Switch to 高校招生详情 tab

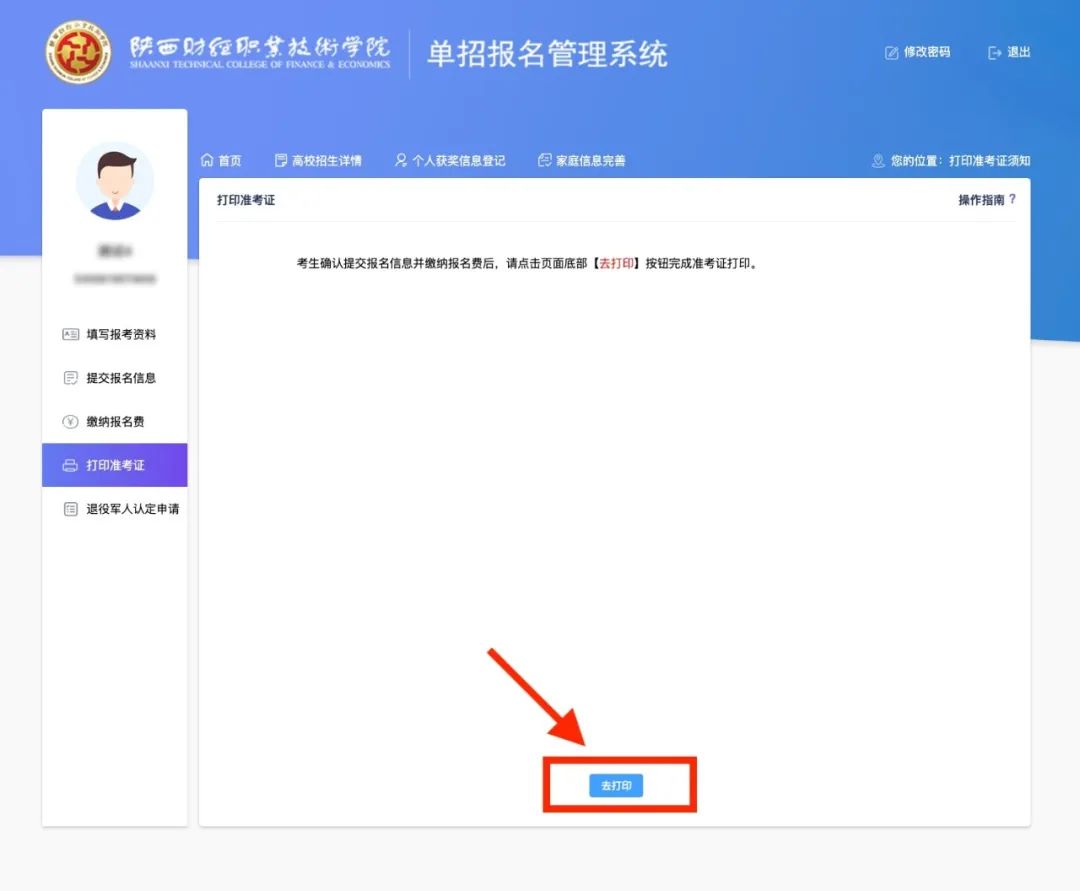pyautogui.click(x=326, y=161)
